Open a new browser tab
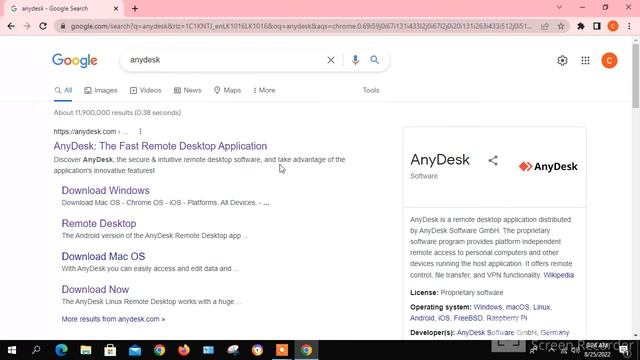The height and width of the screenshot is (360, 640). click(x=135, y=8)
